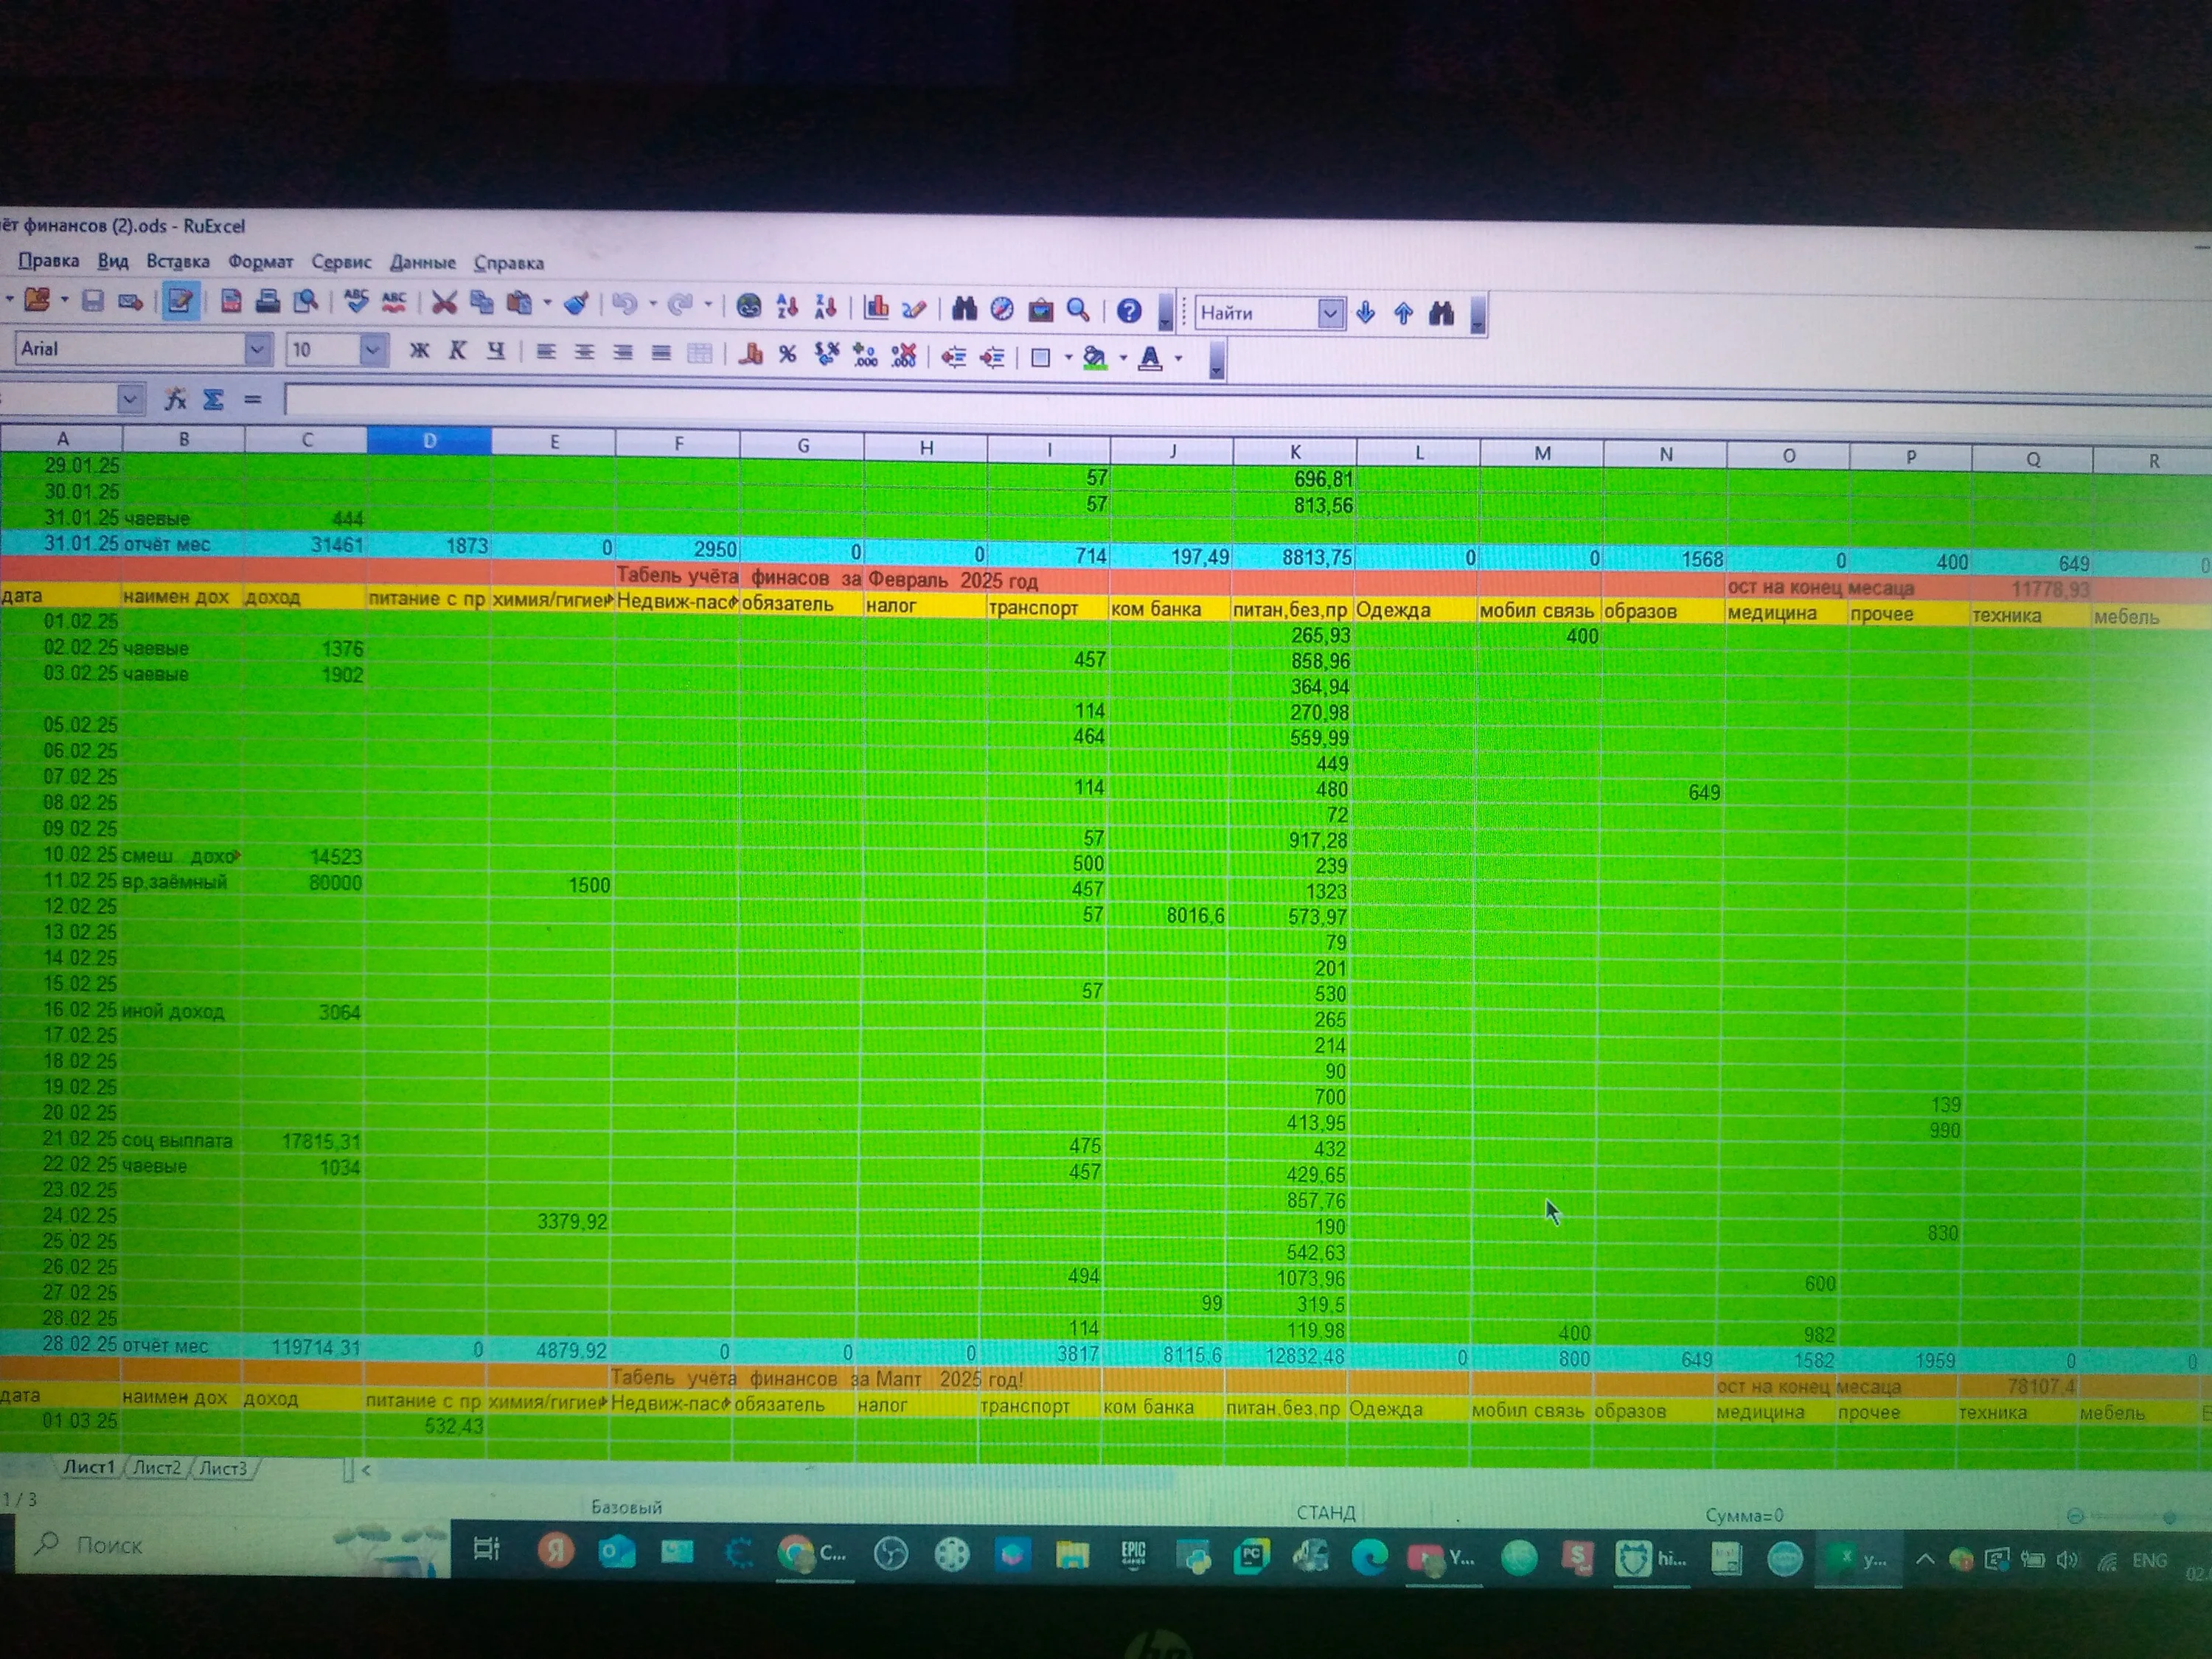Toggle align left
Viewport: 2212px width, 1659px height.
coord(546,352)
